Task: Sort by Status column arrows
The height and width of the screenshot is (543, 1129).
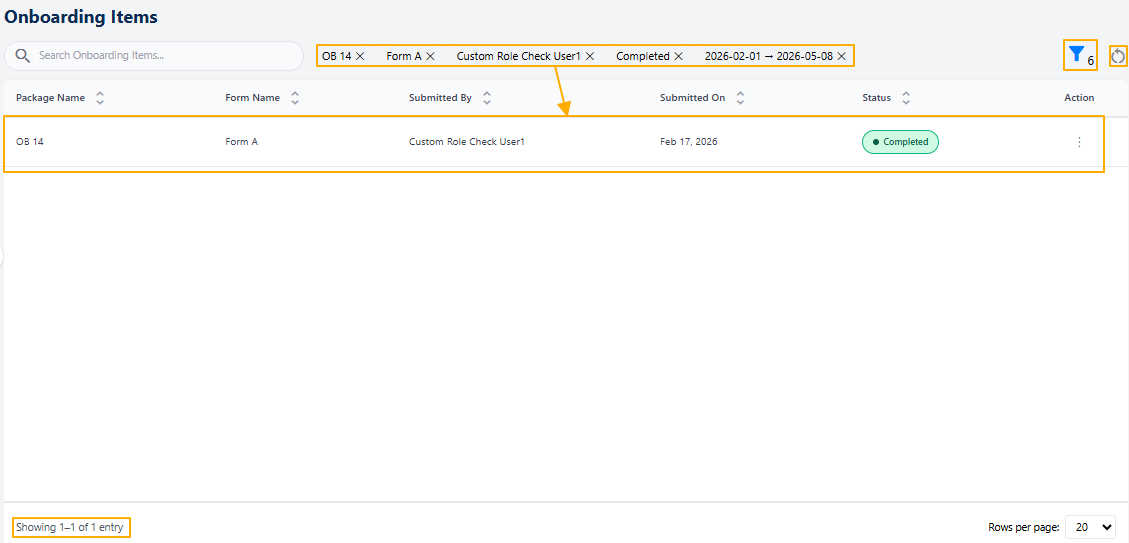Action: tap(906, 98)
